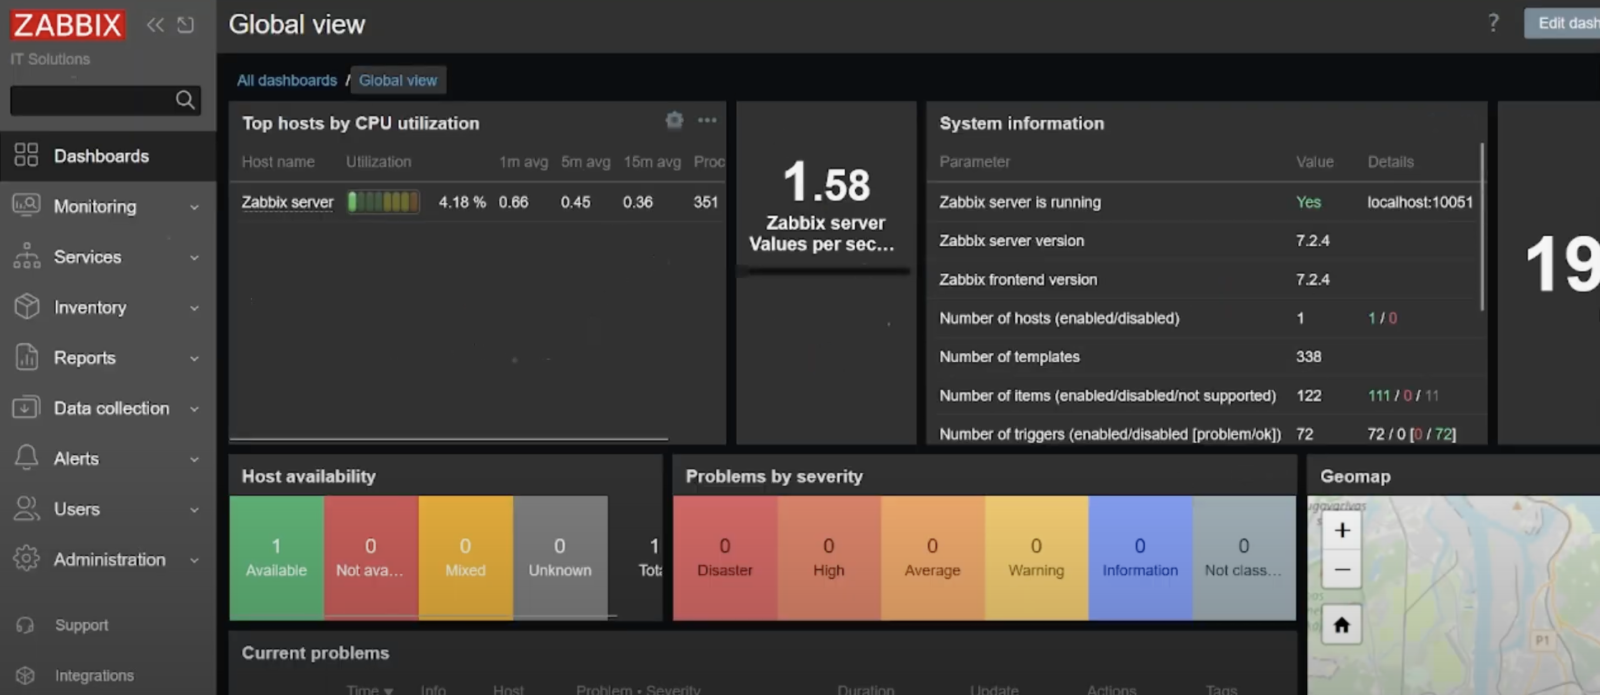Open Top hosts widget settings gear
This screenshot has width=1600, height=695.
(674, 120)
